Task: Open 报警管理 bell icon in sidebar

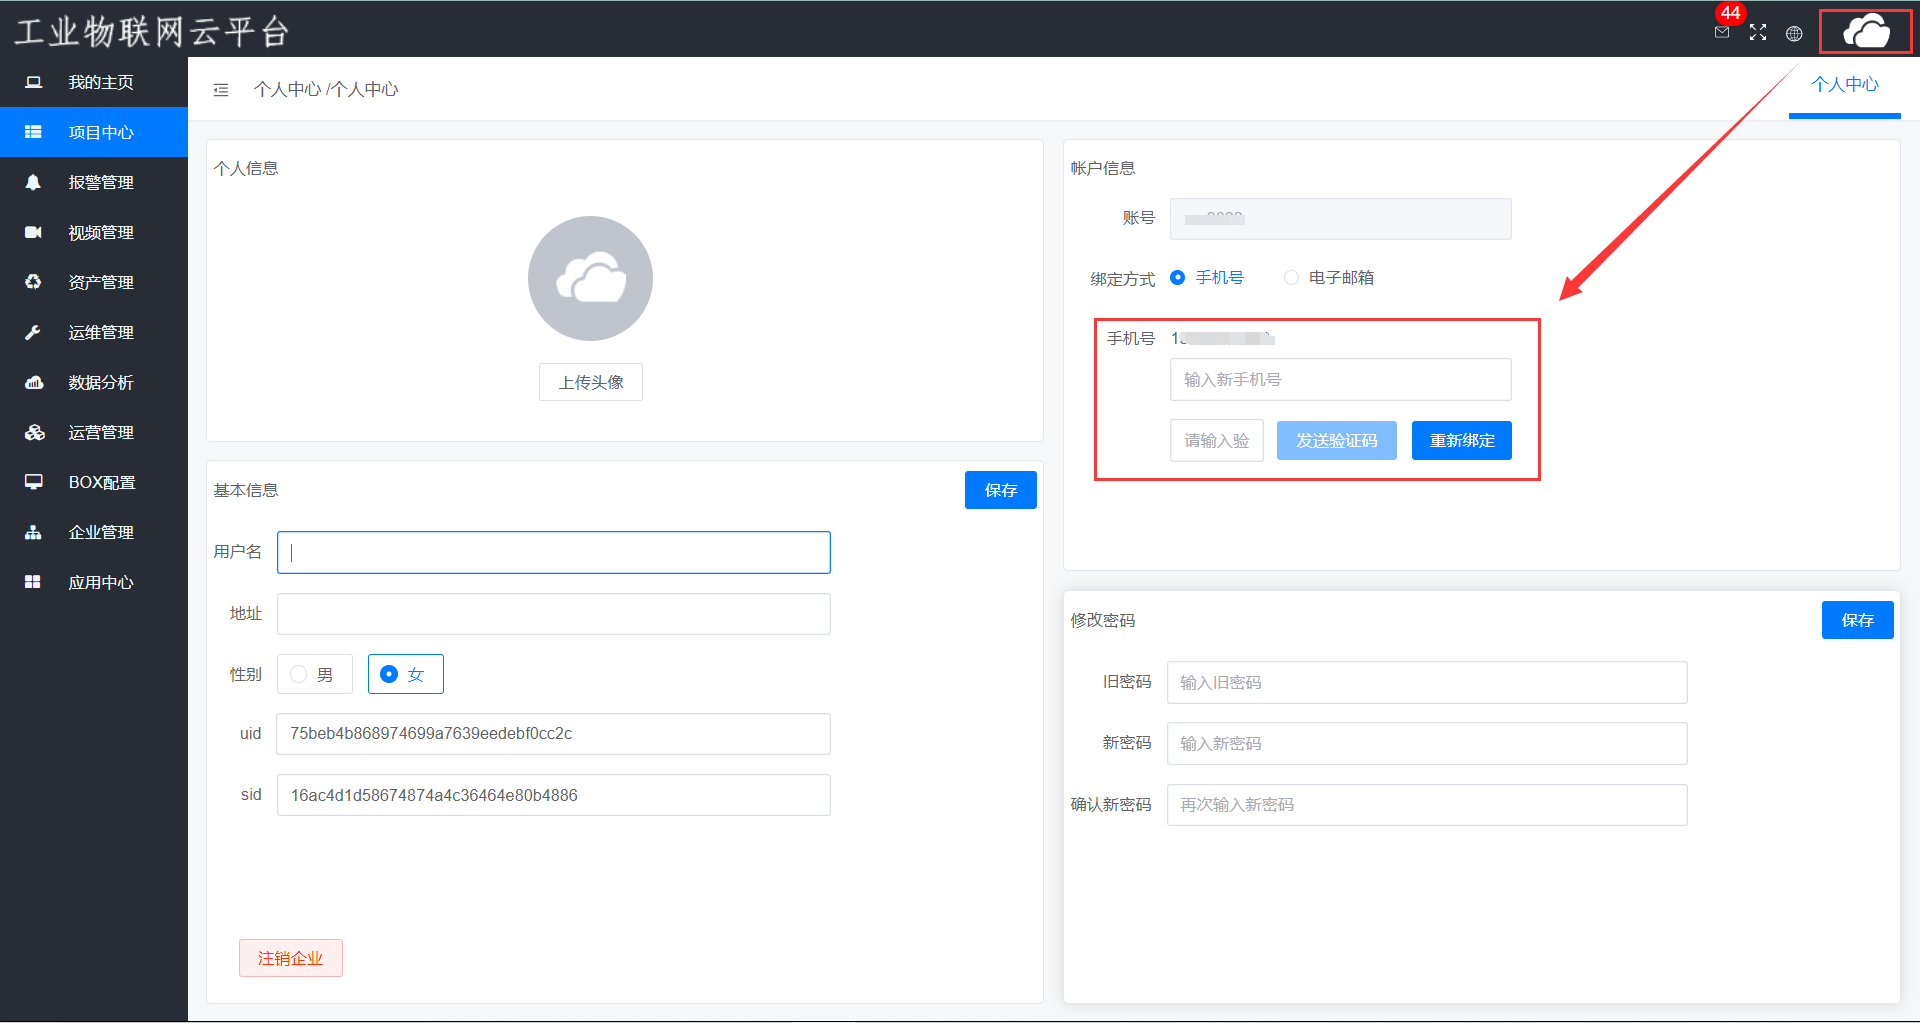Action: [33, 182]
